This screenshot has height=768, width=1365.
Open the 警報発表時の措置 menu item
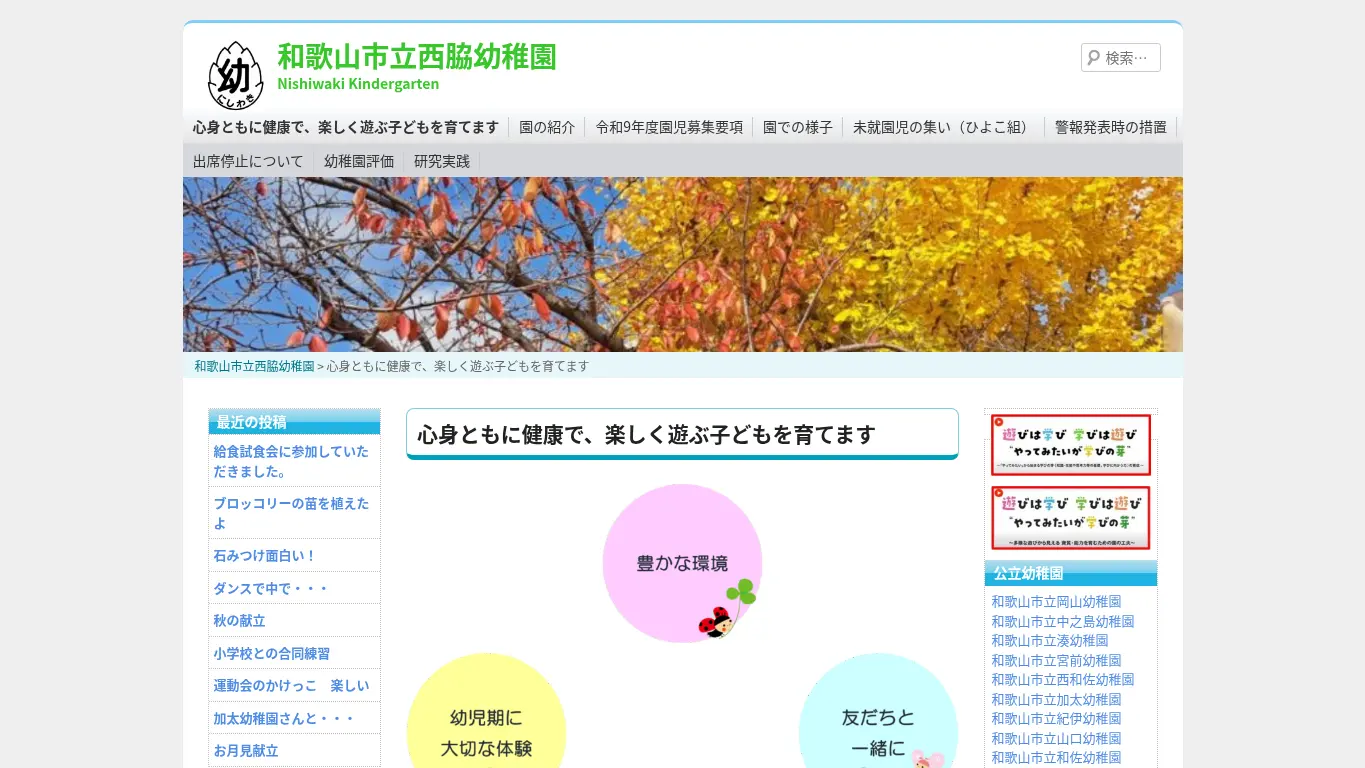(1111, 127)
